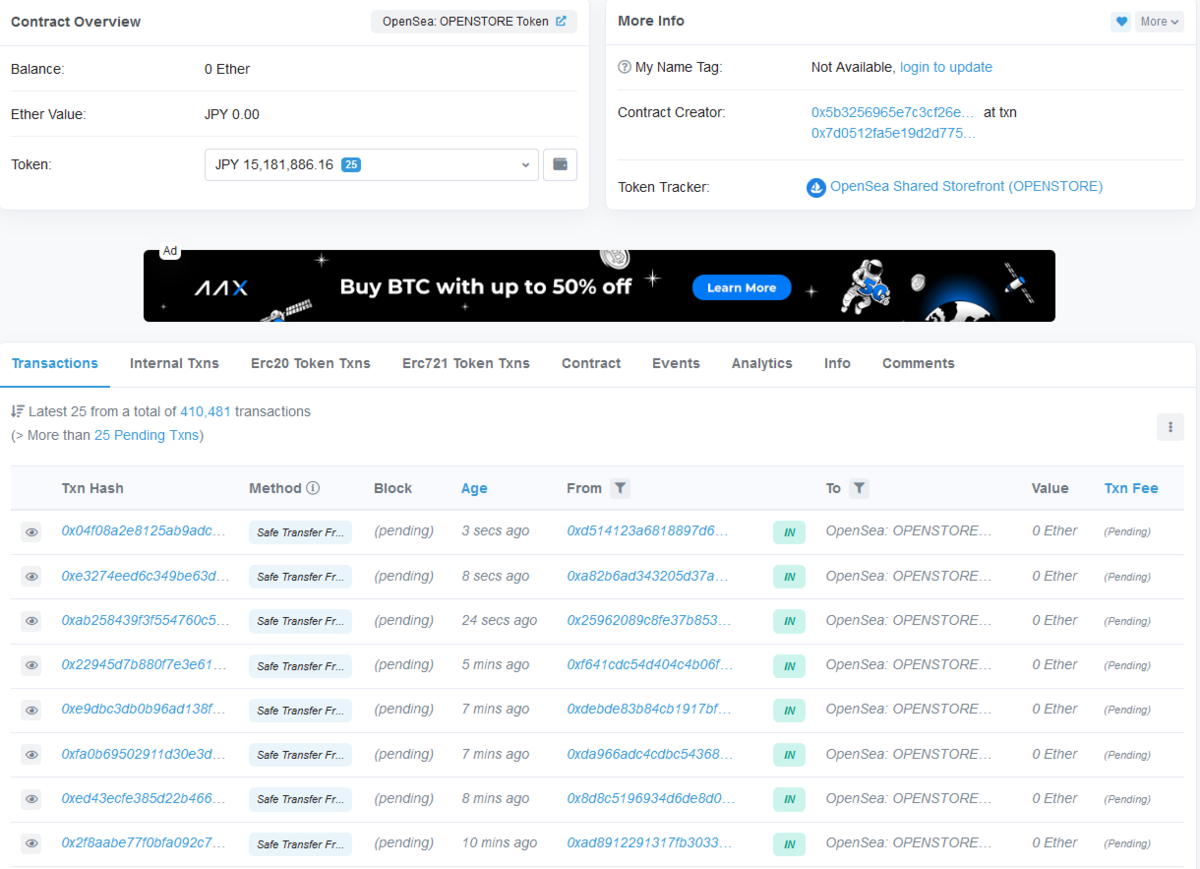The height and width of the screenshot is (869, 1200).
Task: Click the login to update link
Action: tap(946, 67)
